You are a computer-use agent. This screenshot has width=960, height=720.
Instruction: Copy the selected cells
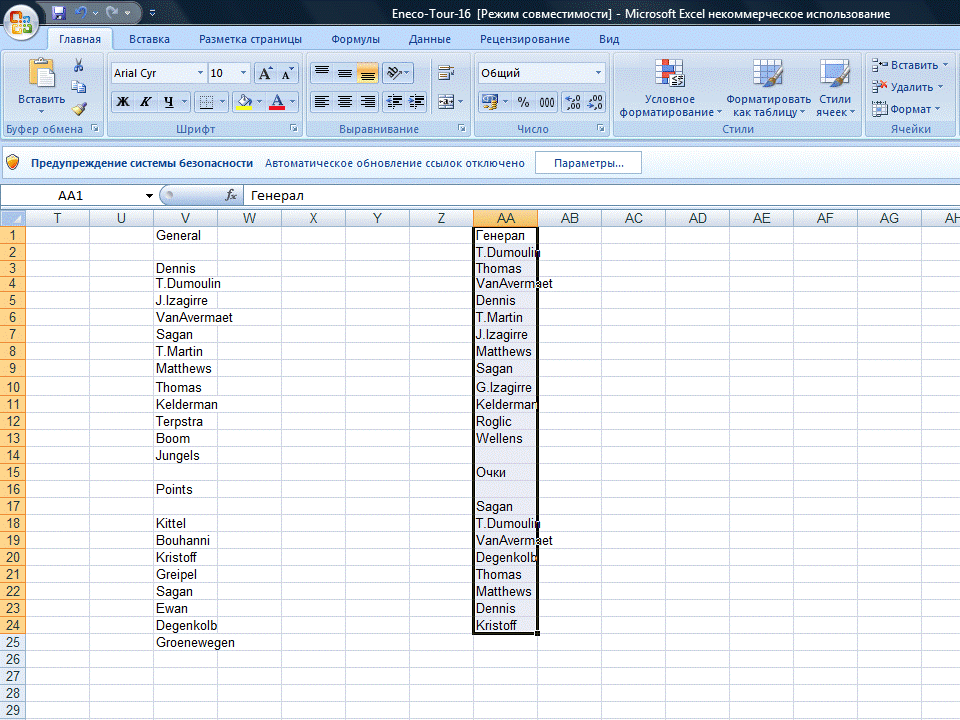click(x=78, y=87)
